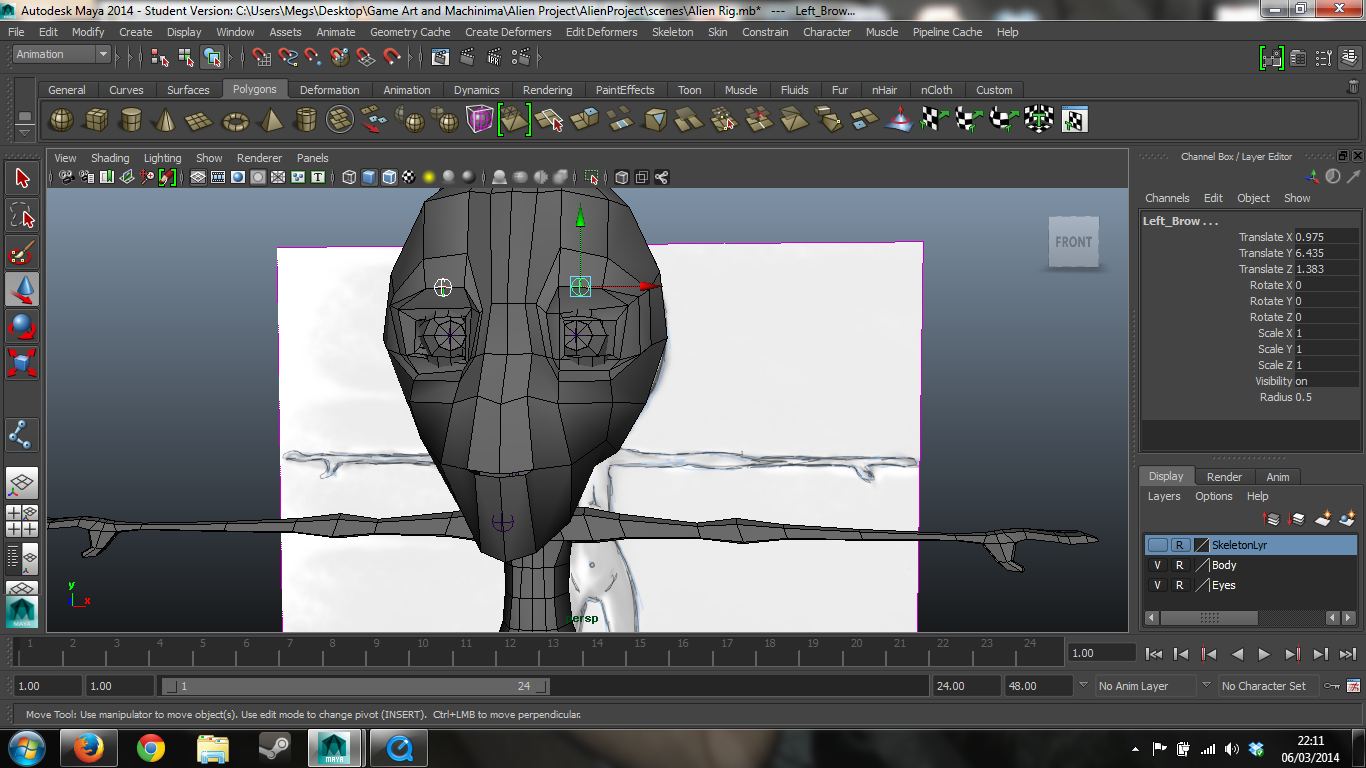
Task: Switch to the Rendering shelf tab
Action: [548, 90]
